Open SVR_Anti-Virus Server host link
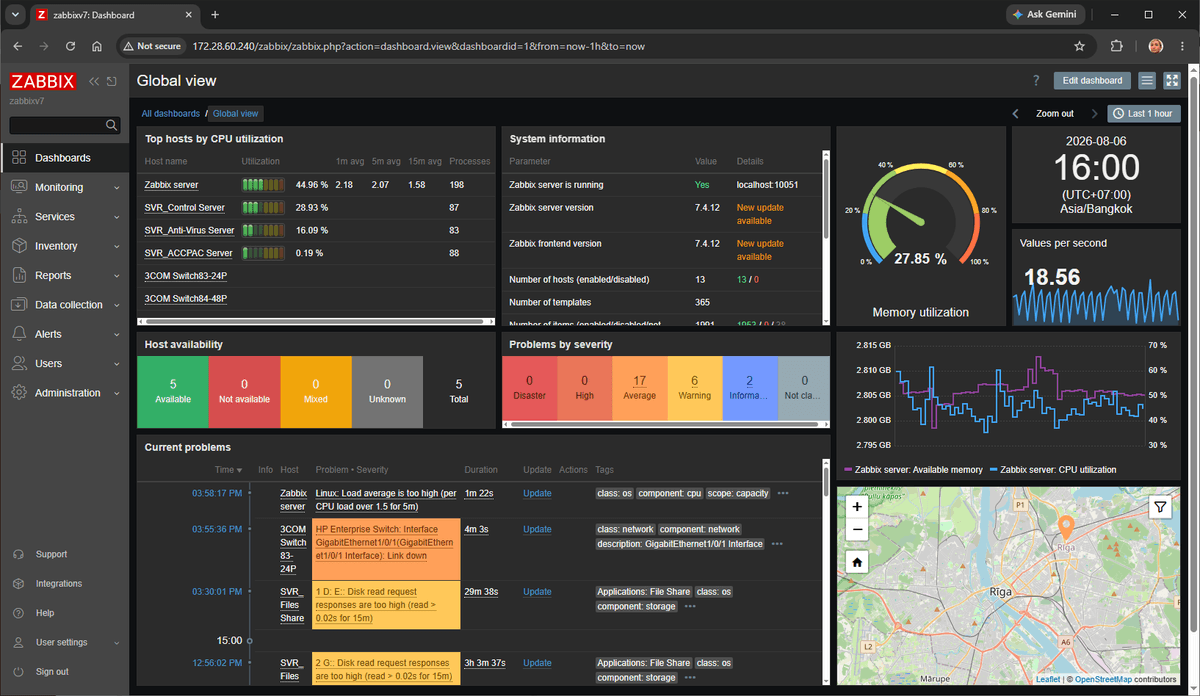1200x696 pixels. tap(189, 230)
